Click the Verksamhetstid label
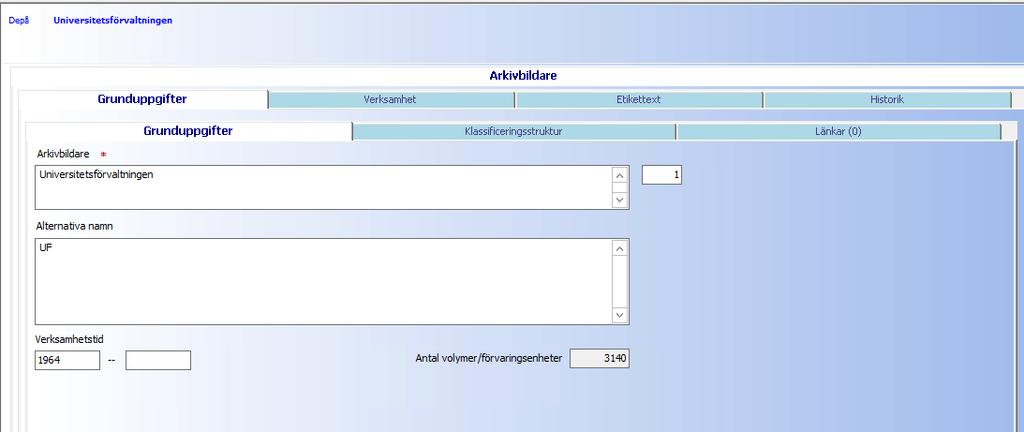 click(71, 339)
